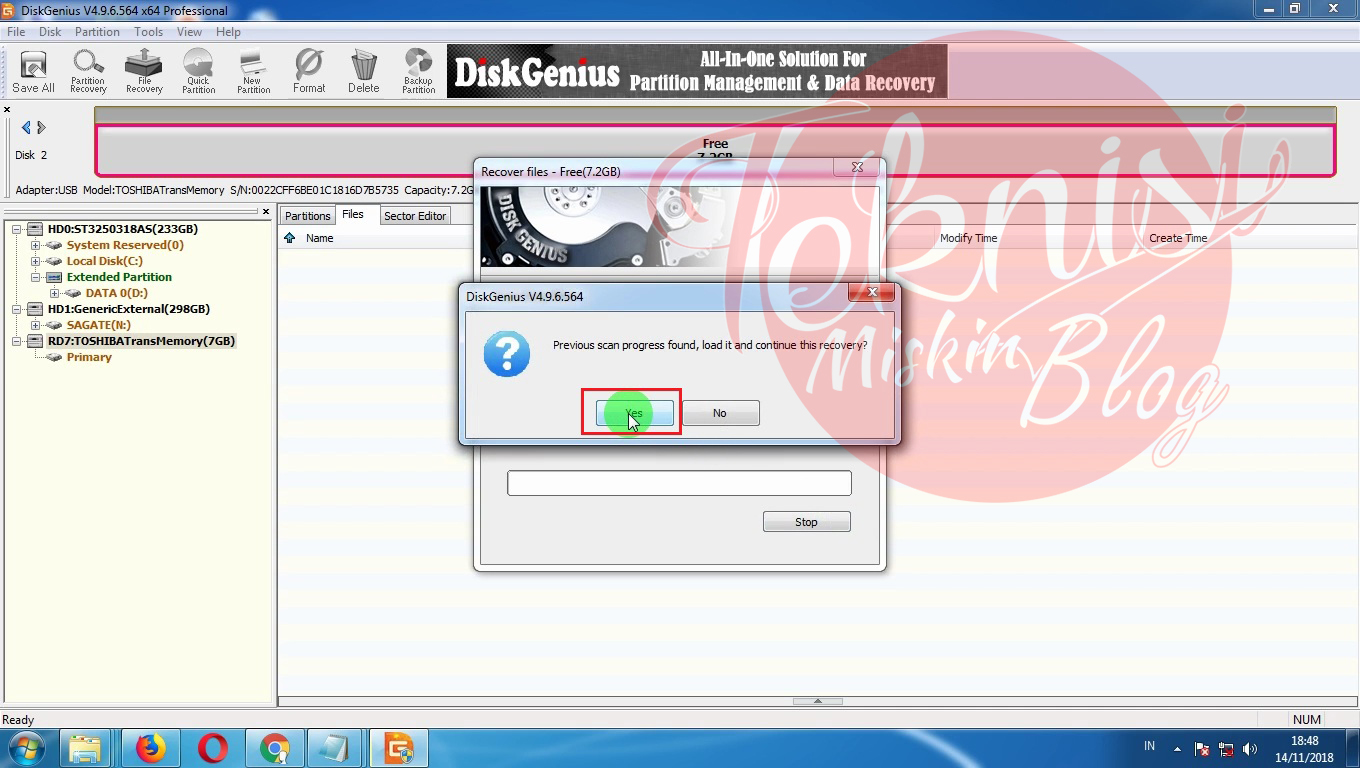1360x768 pixels.
Task: Close the DiskGenius confirmation dialog
Action: [x=872, y=292]
